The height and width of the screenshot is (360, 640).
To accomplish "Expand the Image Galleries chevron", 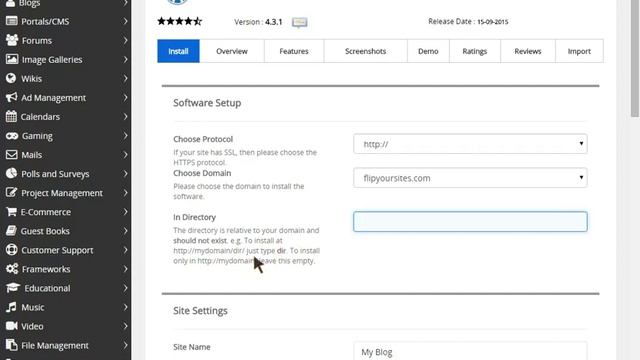I will [125, 59].
